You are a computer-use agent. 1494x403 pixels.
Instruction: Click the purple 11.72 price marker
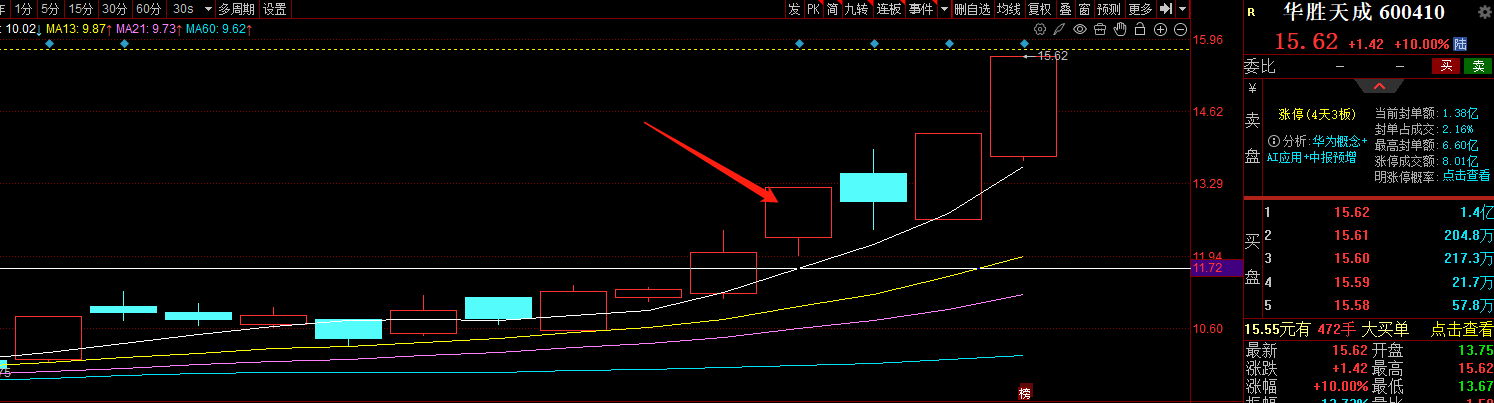(1214, 268)
